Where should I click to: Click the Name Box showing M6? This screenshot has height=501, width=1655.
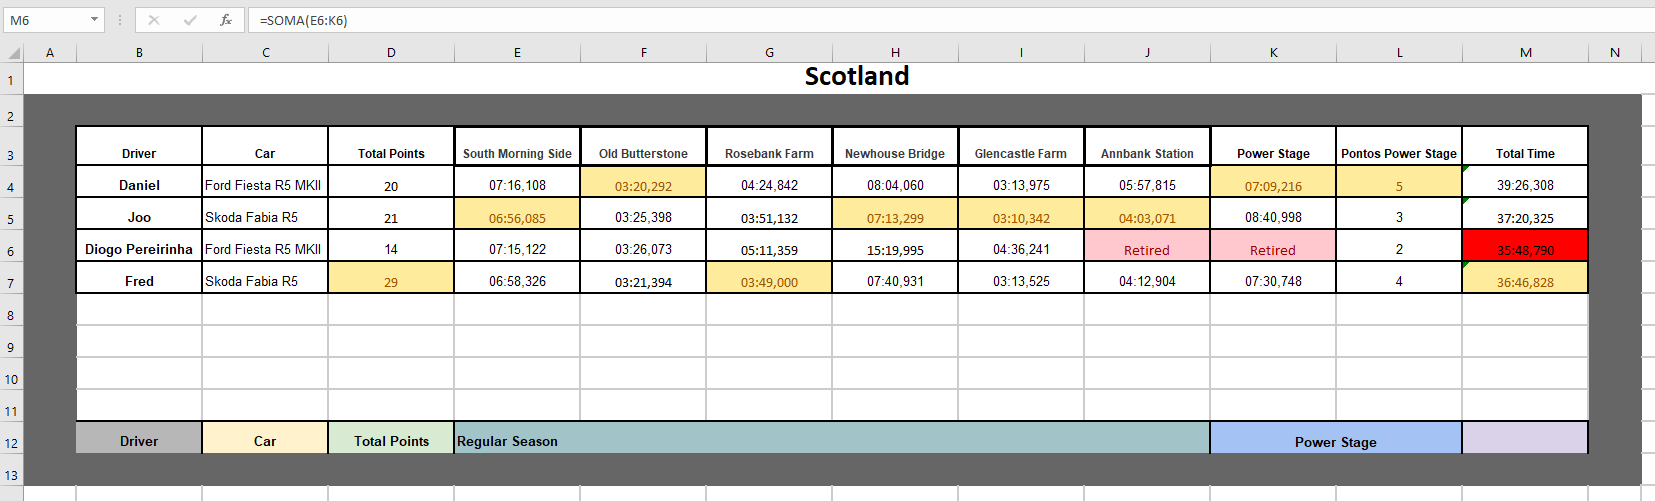click(45, 20)
